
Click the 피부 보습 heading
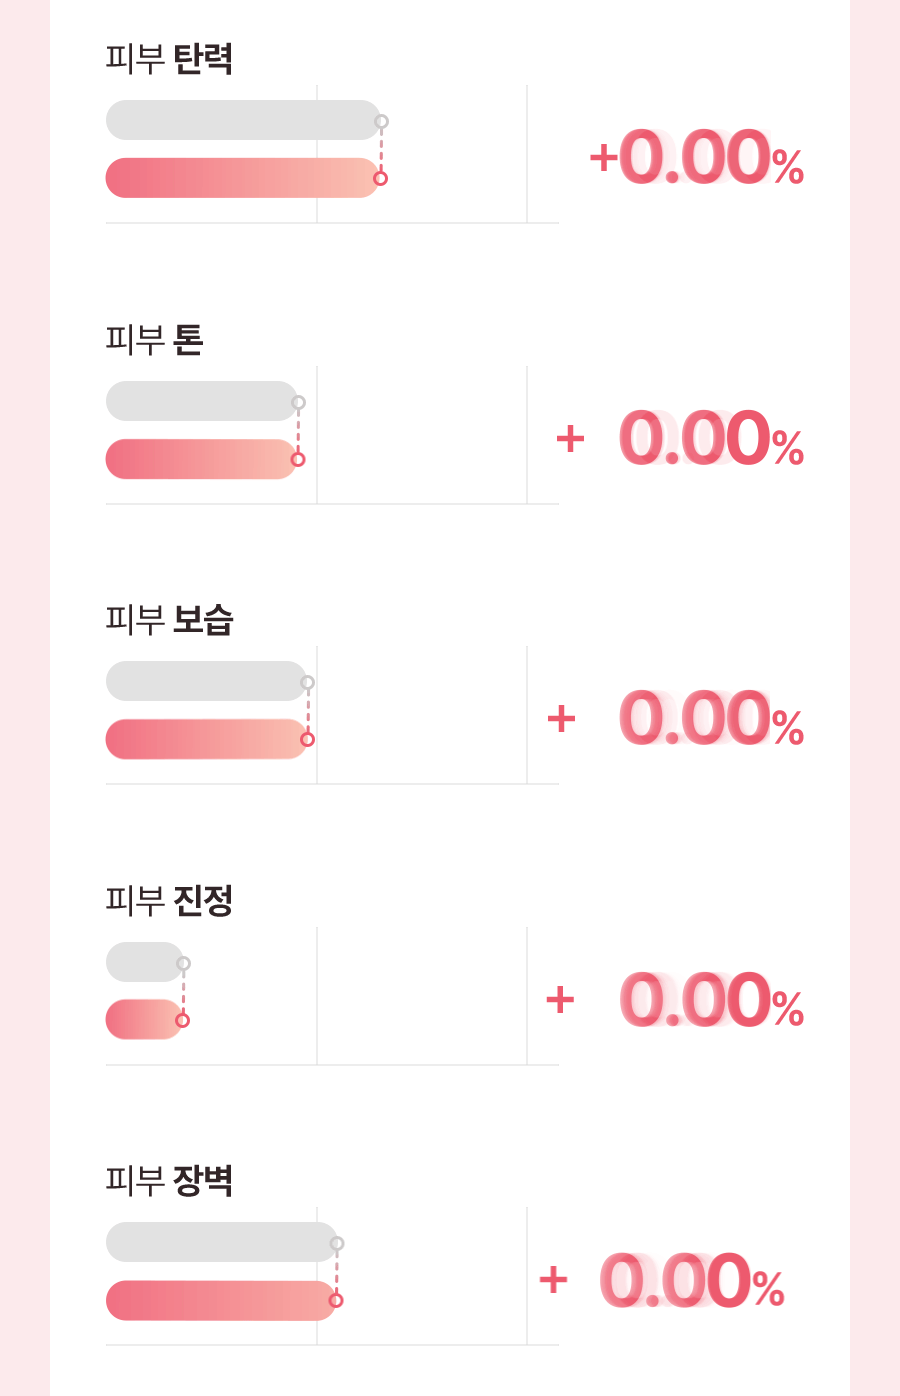(169, 620)
